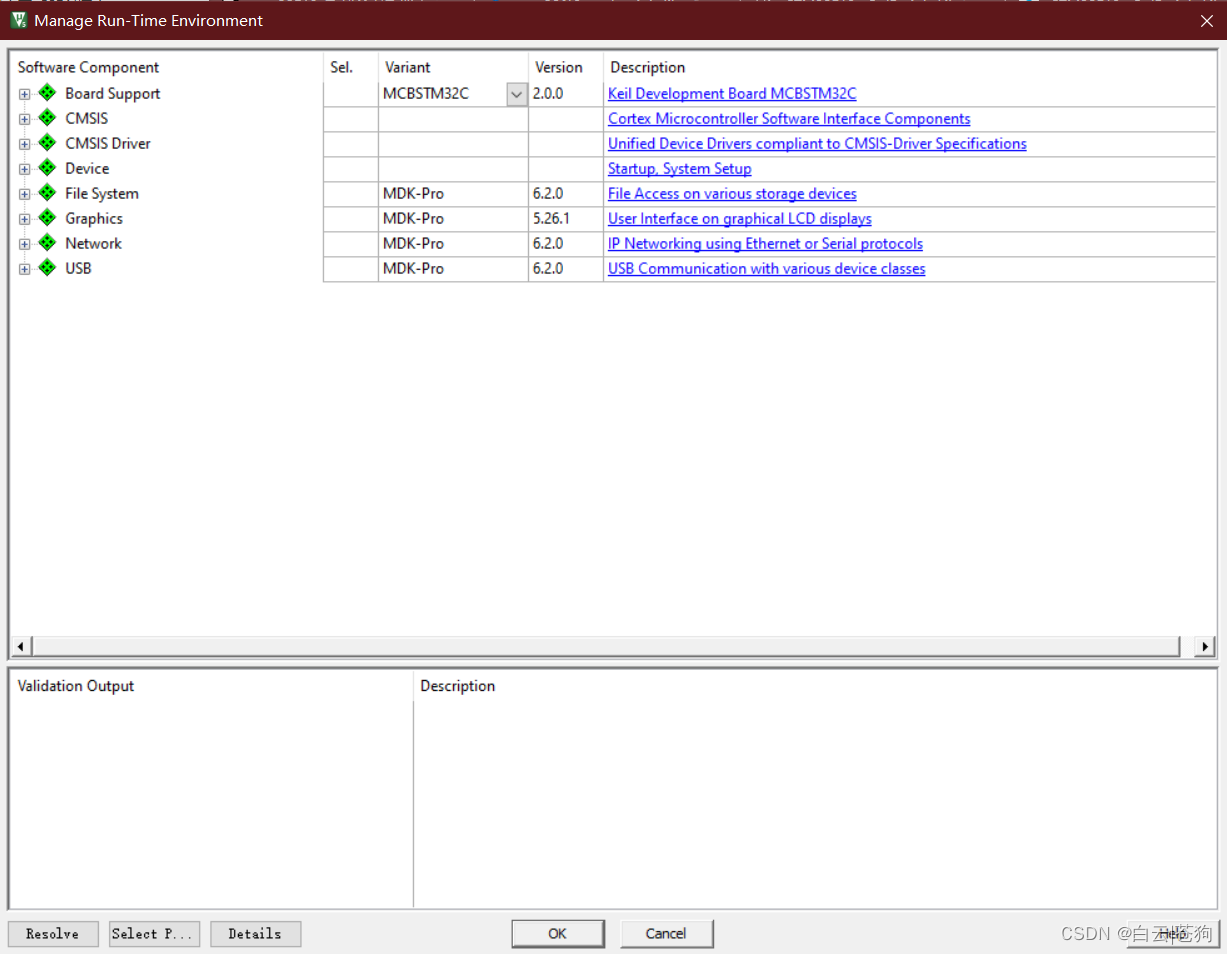Click the MDK-Pro variant in File System row
This screenshot has width=1227, height=954.
(413, 194)
